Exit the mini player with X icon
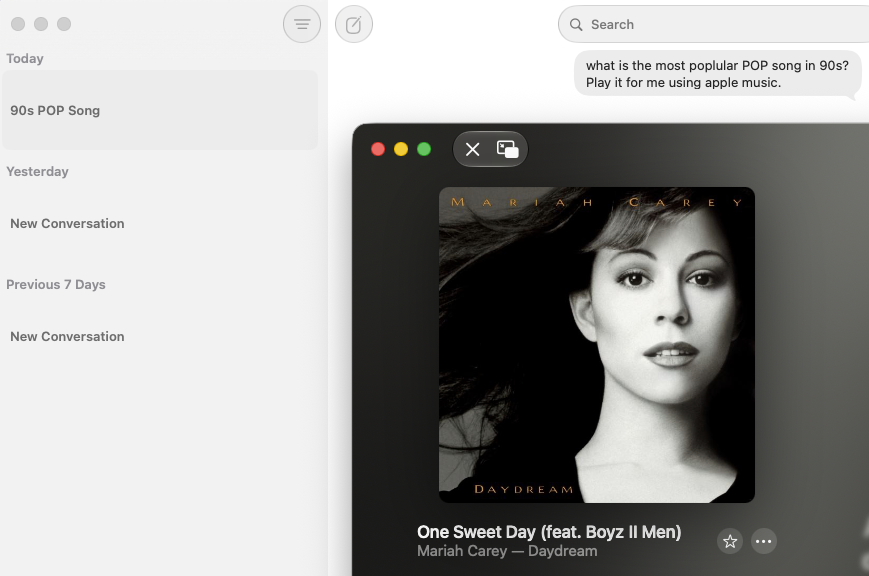This screenshot has height=576, width=869. point(472,149)
